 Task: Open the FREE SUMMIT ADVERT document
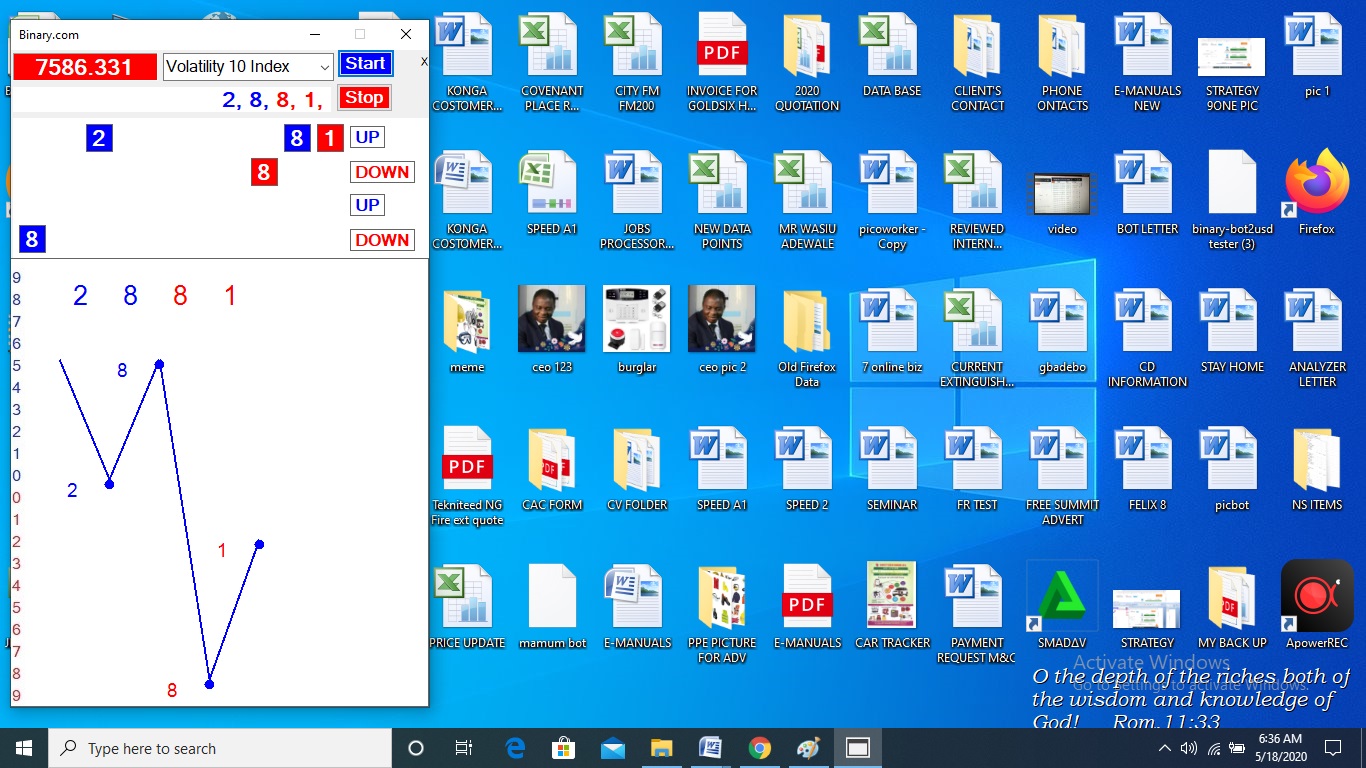point(1062,476)
